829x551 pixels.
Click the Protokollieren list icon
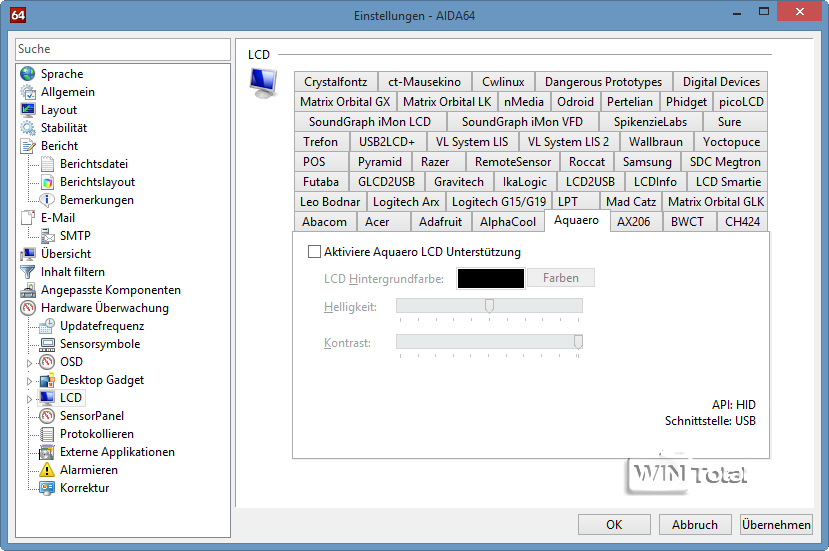[x=47, y=434]
